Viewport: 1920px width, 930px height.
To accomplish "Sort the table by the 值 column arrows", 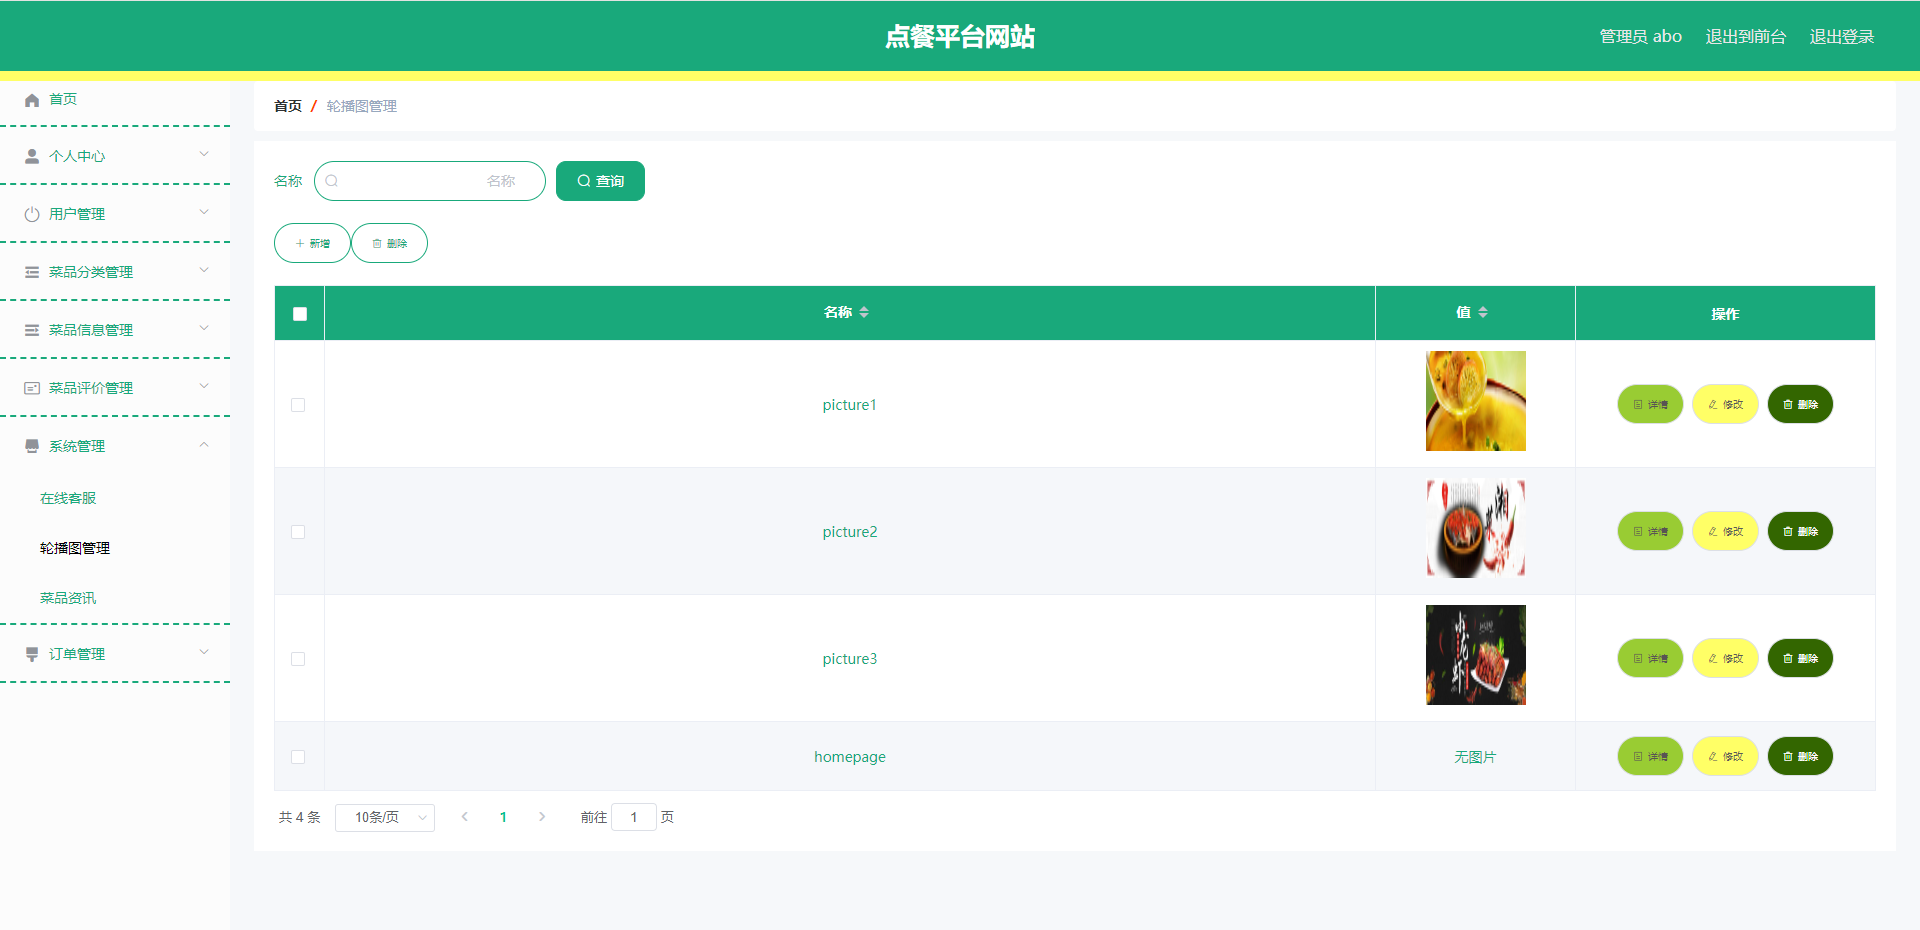I will tap(1483, 313).
